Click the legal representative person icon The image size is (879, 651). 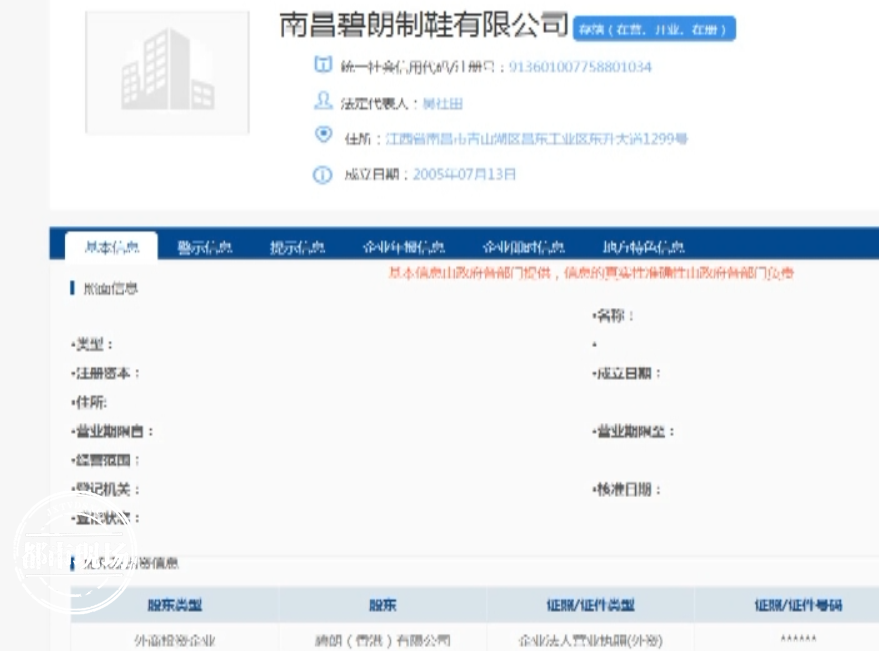coord(323,101)
